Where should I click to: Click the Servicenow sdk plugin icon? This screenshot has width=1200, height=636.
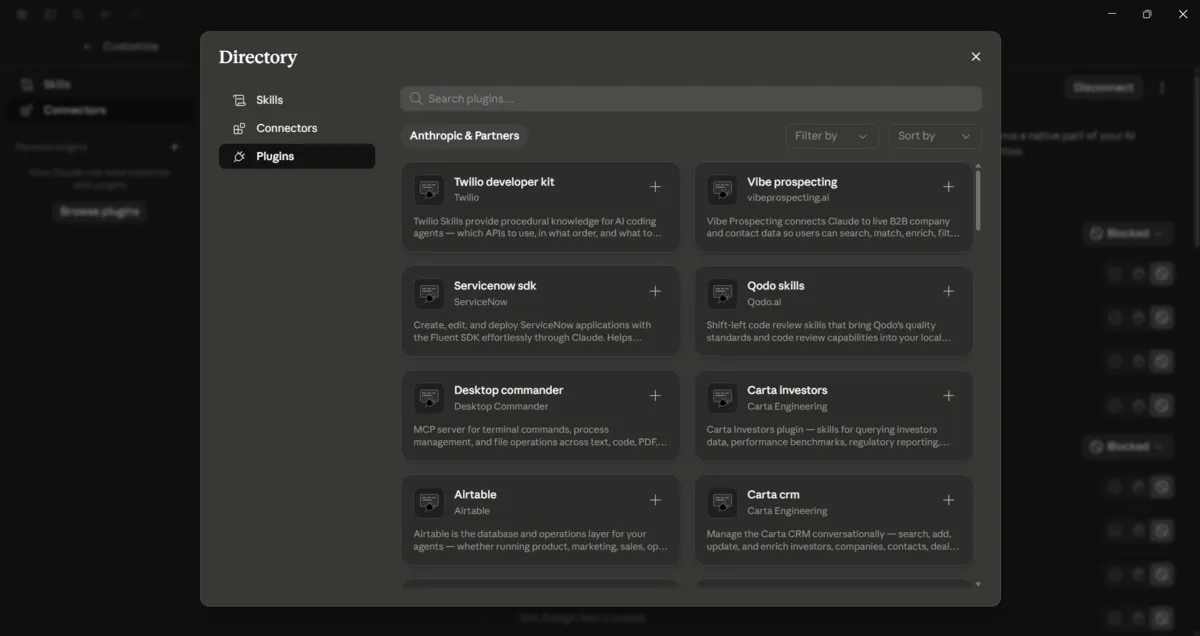click(x=429, y=293)
